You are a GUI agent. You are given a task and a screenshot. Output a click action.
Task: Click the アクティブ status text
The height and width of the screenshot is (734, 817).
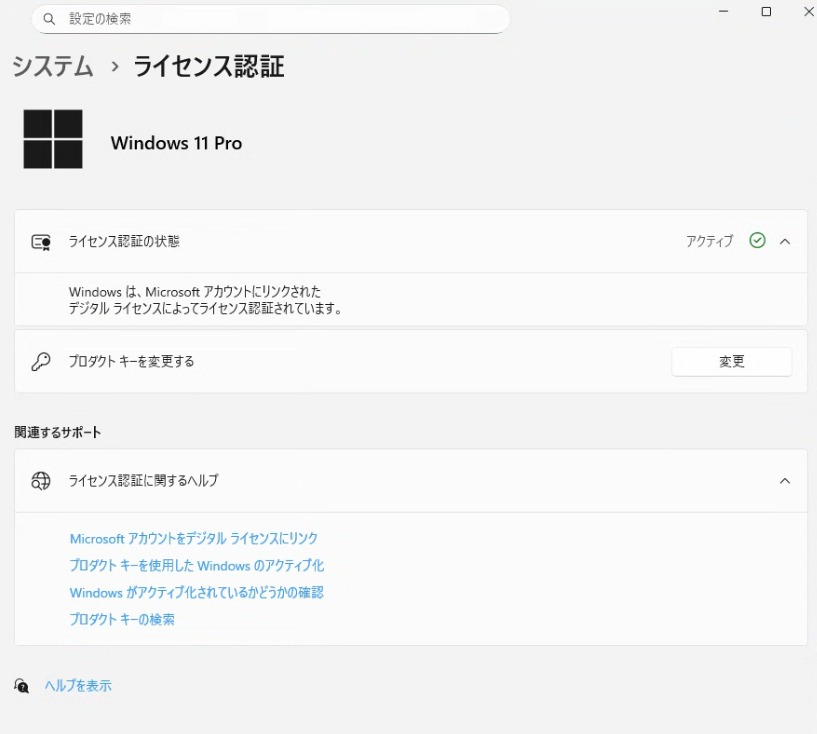(x=709, y=241)
